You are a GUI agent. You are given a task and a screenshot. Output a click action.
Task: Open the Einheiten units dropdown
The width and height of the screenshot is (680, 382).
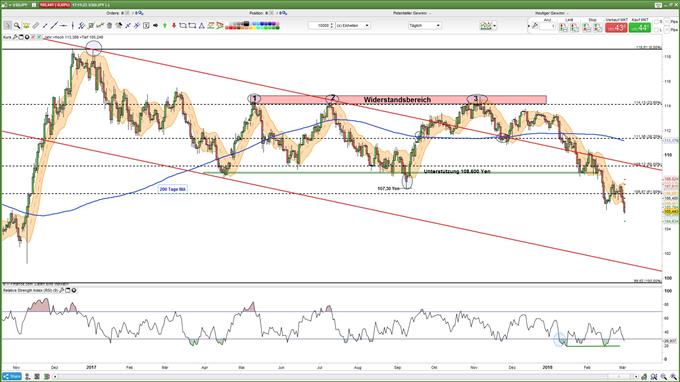click(x=353, y=26)
